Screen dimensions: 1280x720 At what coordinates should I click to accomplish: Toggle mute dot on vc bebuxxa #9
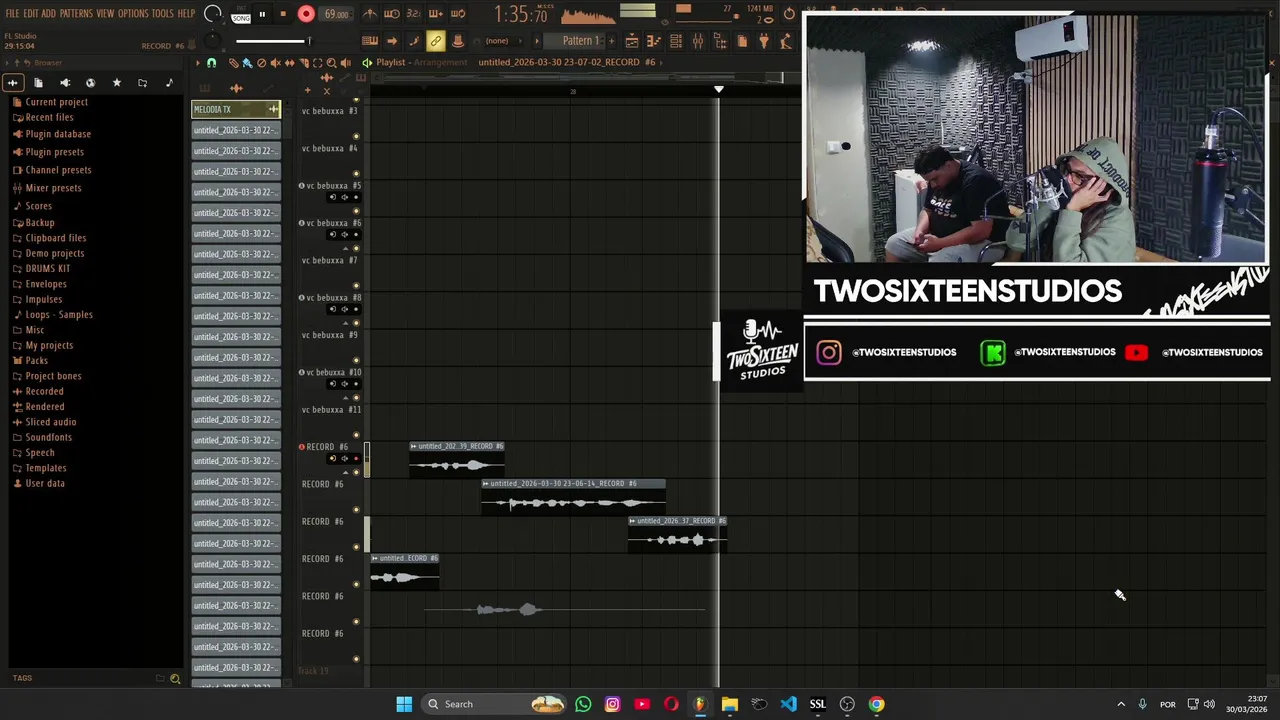(356, 360)
